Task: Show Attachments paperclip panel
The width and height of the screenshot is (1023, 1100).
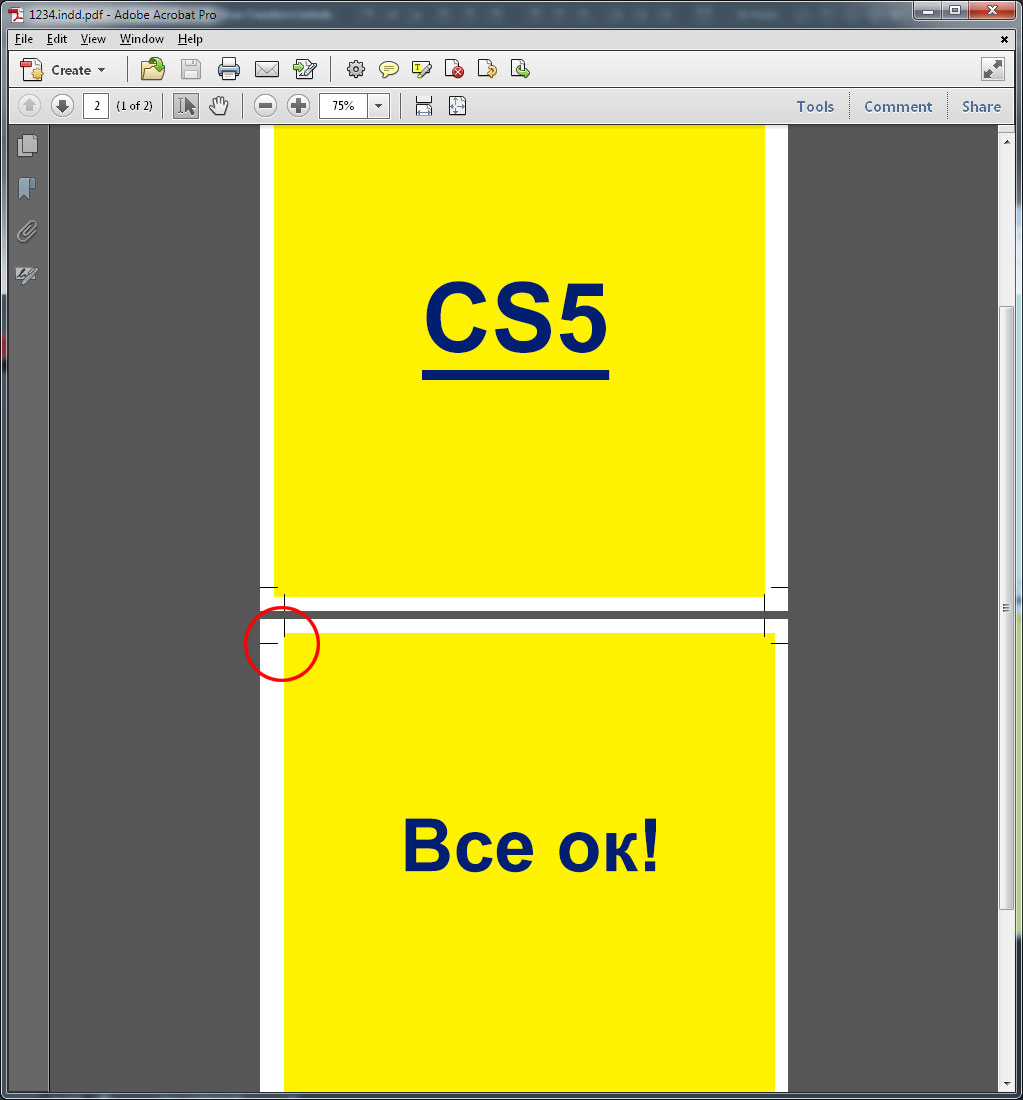Action: (x=27, y=232)
